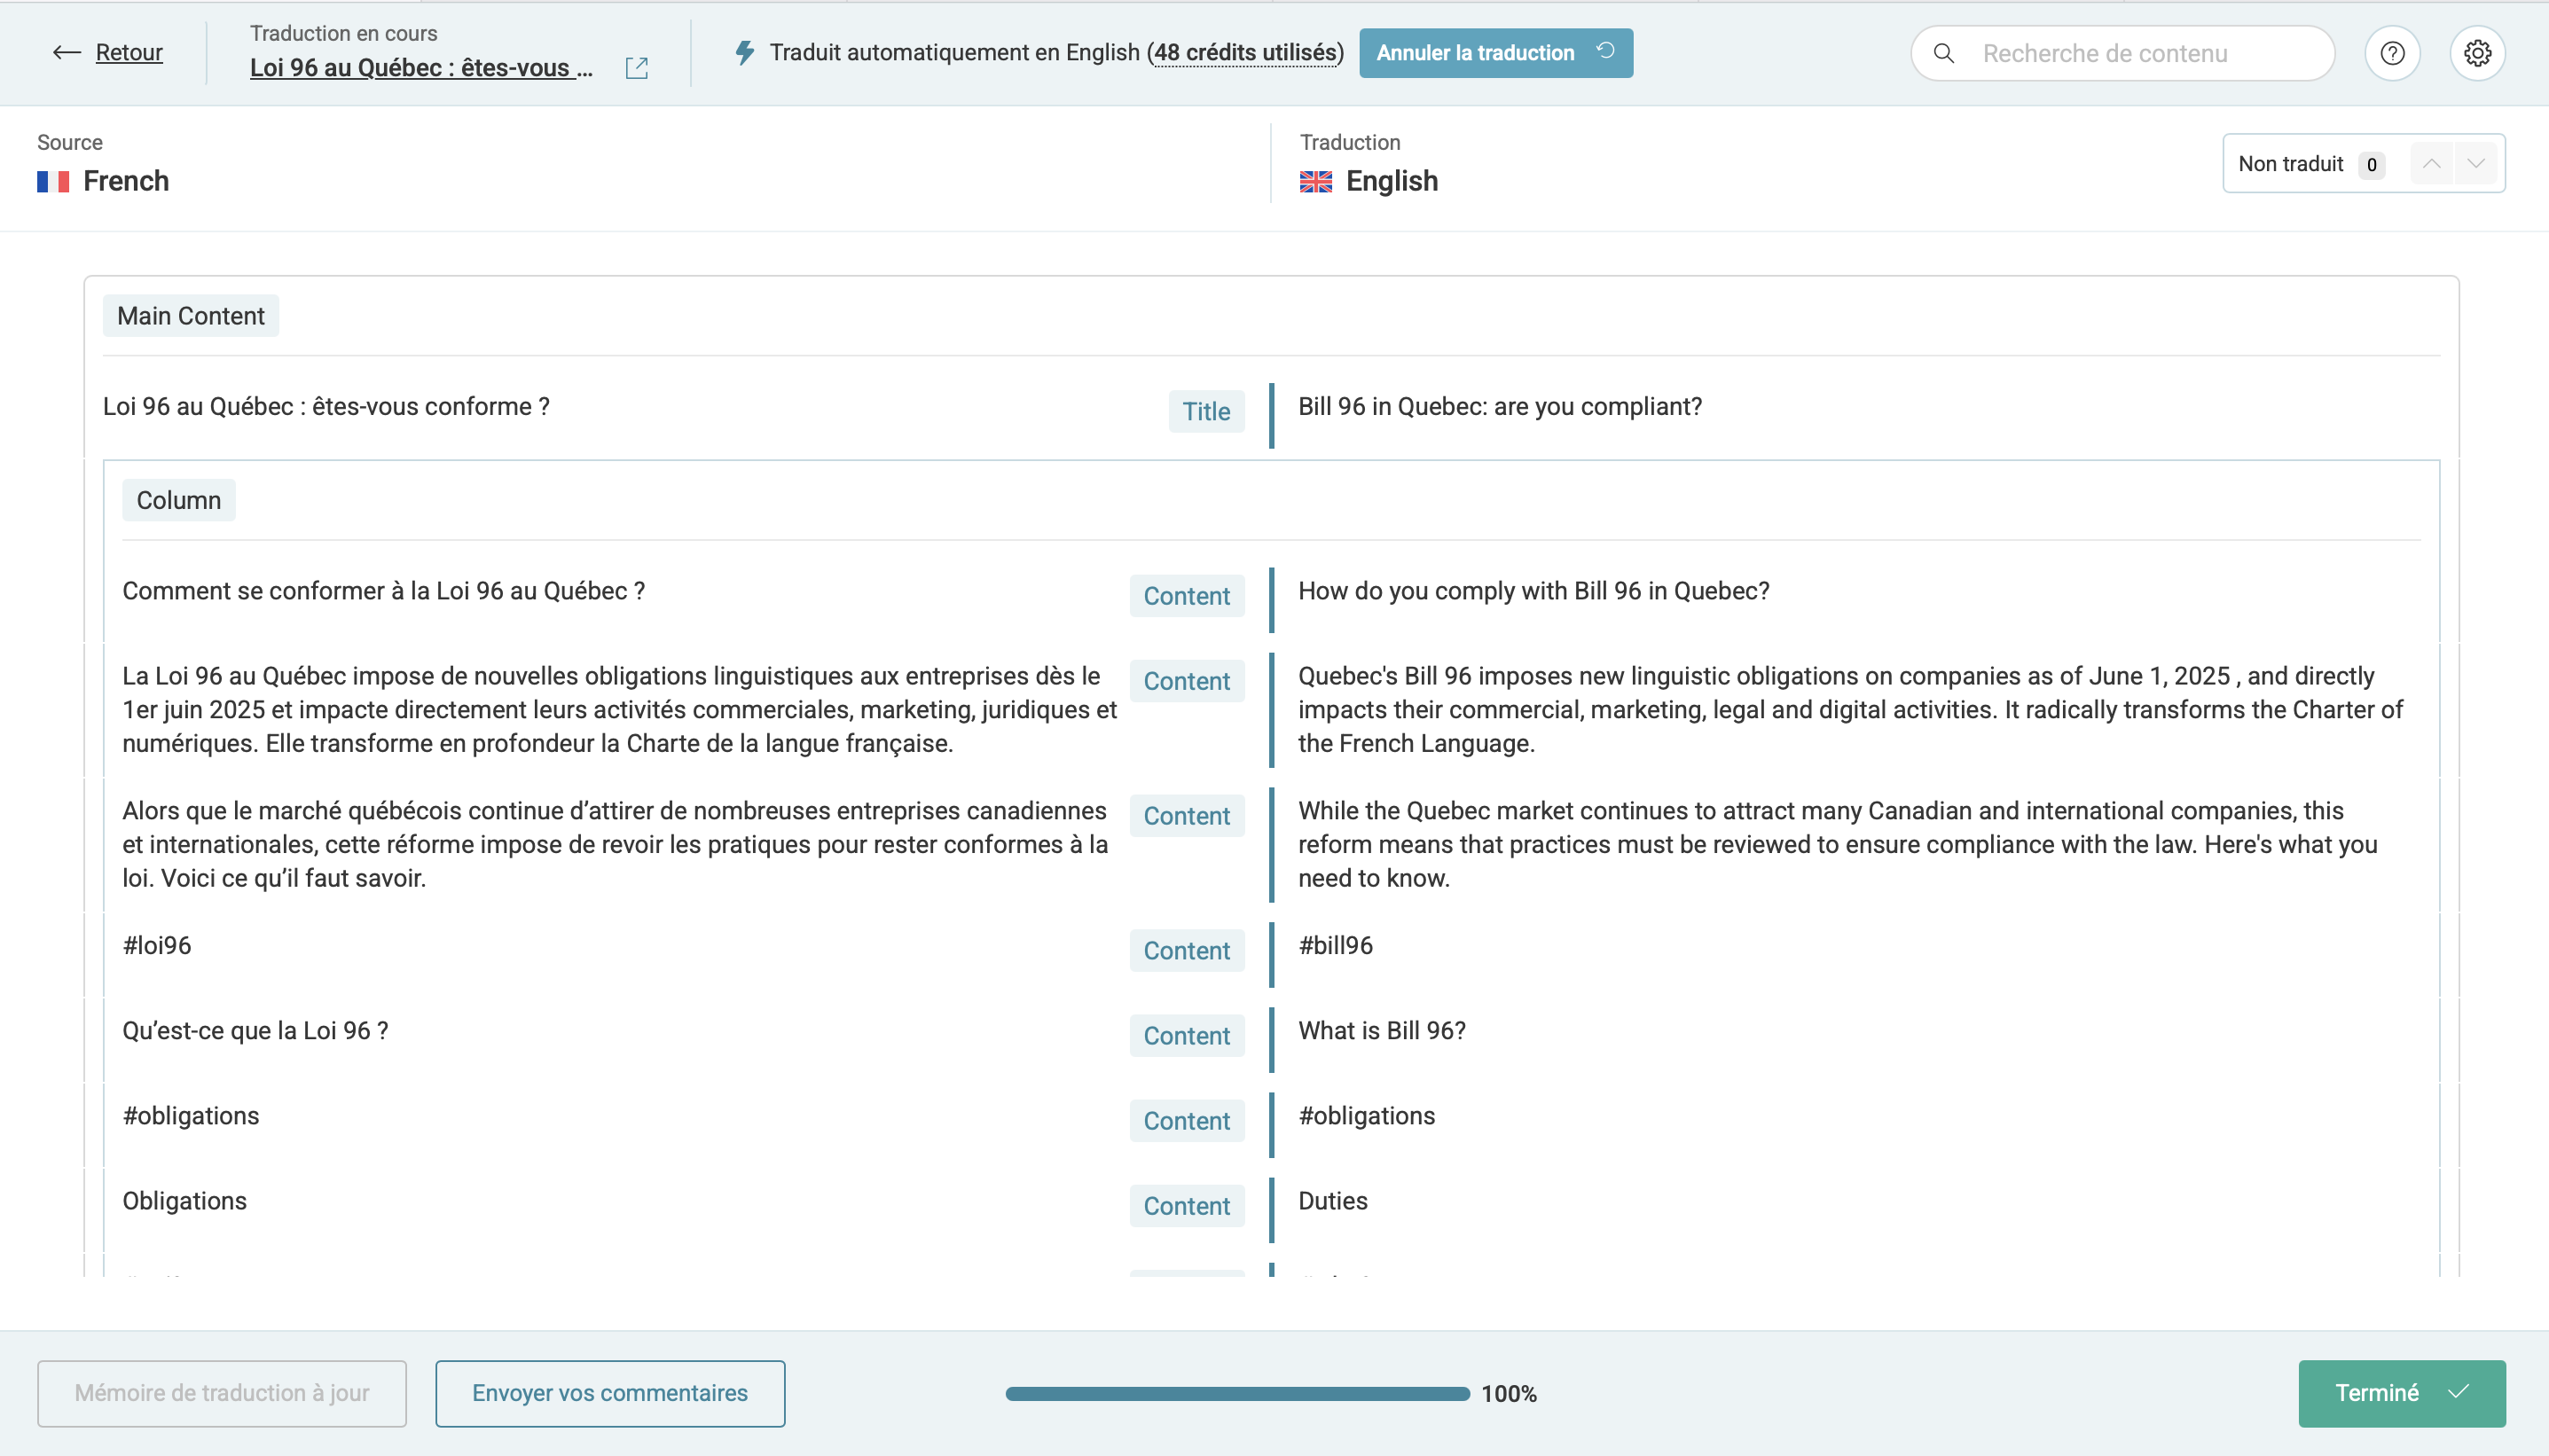Click Envoyer vos commentaires button
Viewport: 2549px width, 1456px height.
click(610, 1393)
